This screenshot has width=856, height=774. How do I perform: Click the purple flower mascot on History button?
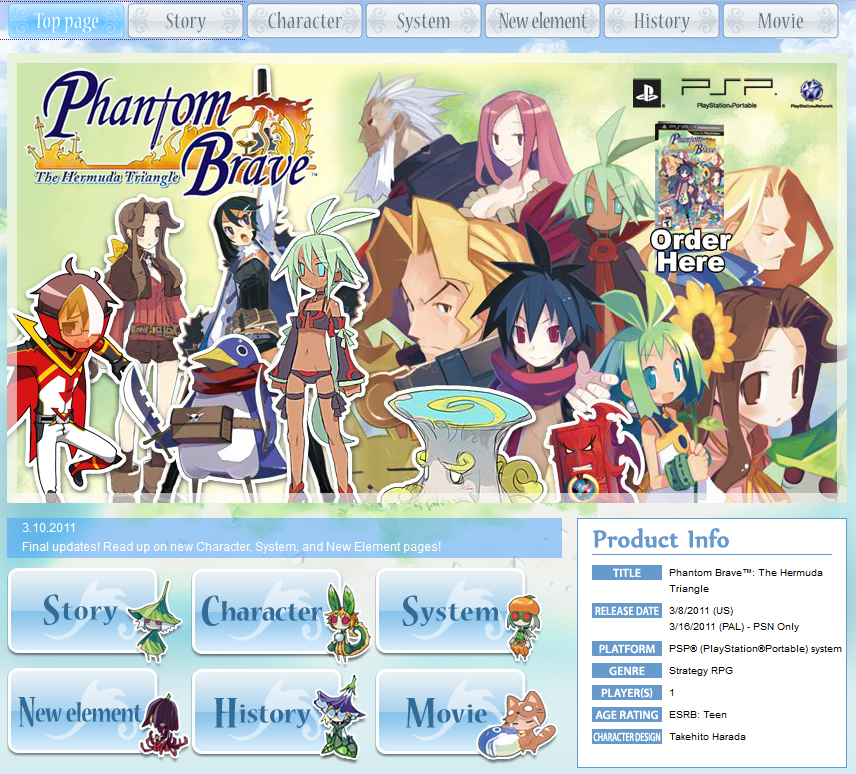[341, 717]
